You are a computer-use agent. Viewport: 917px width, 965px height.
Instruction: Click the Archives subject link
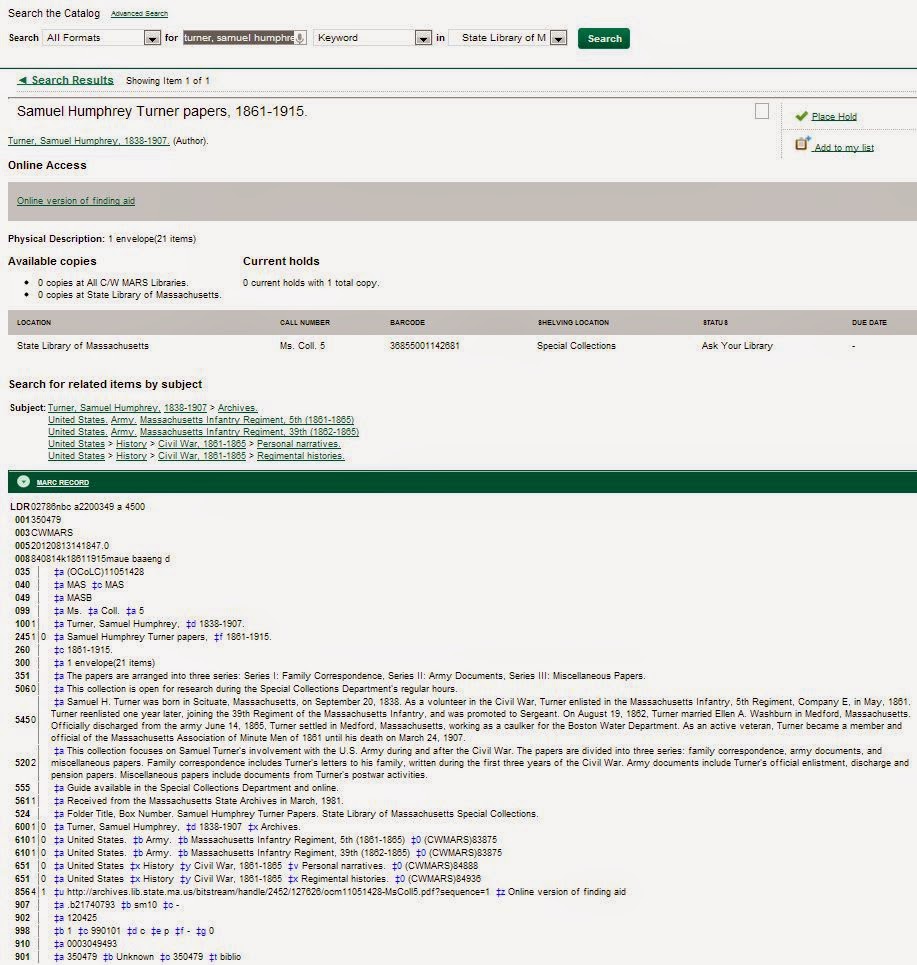pos(238,407)
